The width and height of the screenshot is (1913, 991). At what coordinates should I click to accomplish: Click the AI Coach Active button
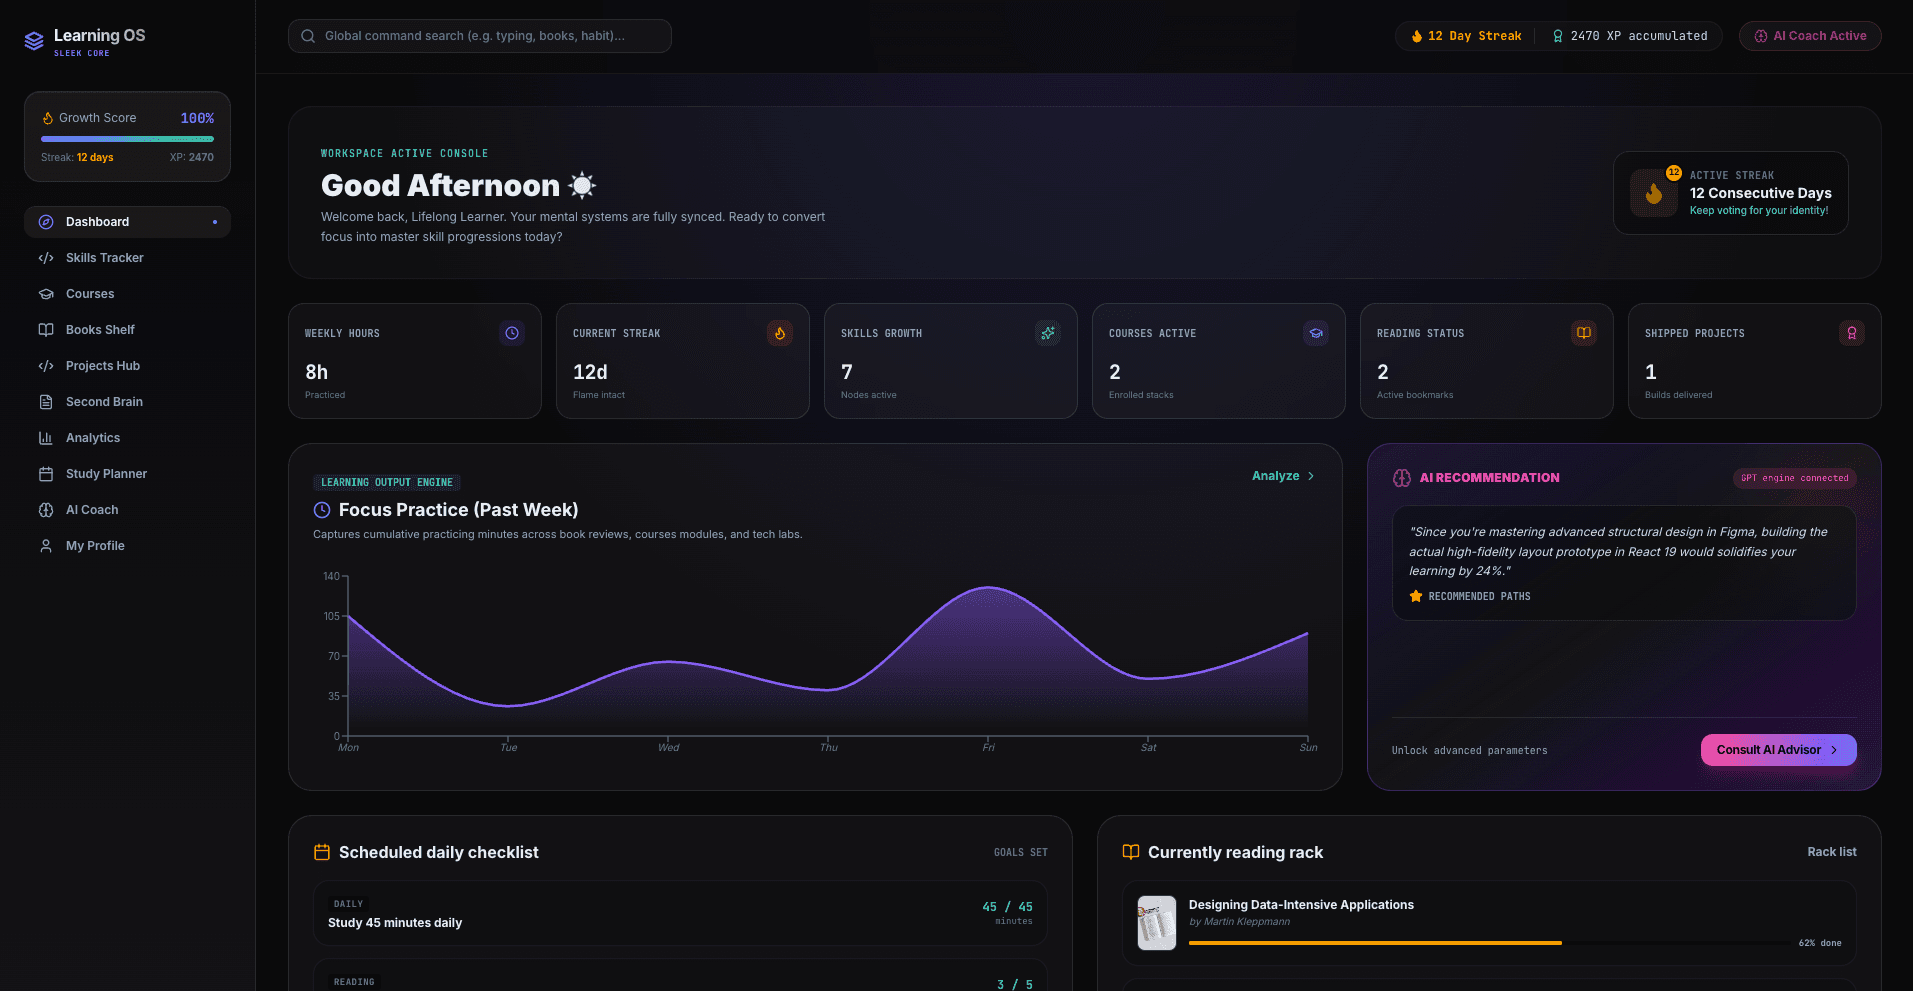click(1810, 36)
